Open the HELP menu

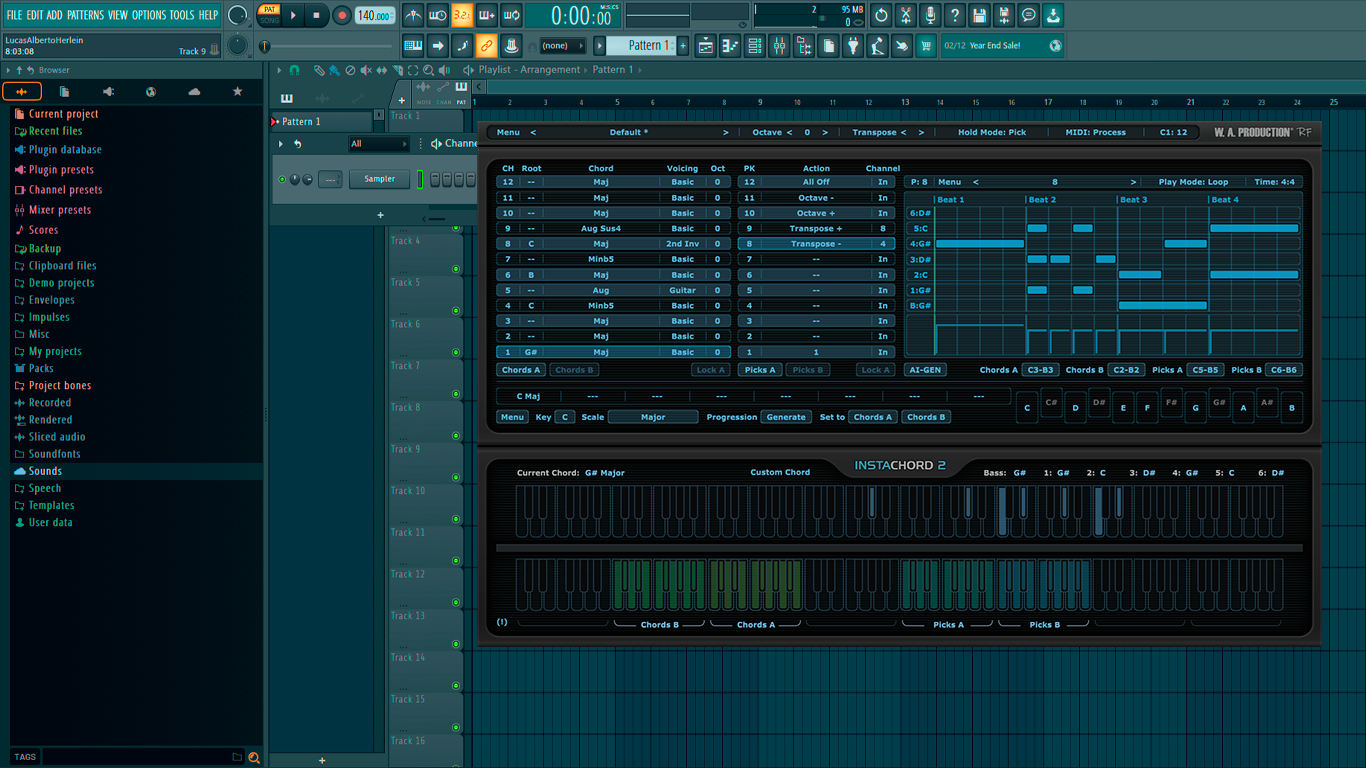click(208, 15)
